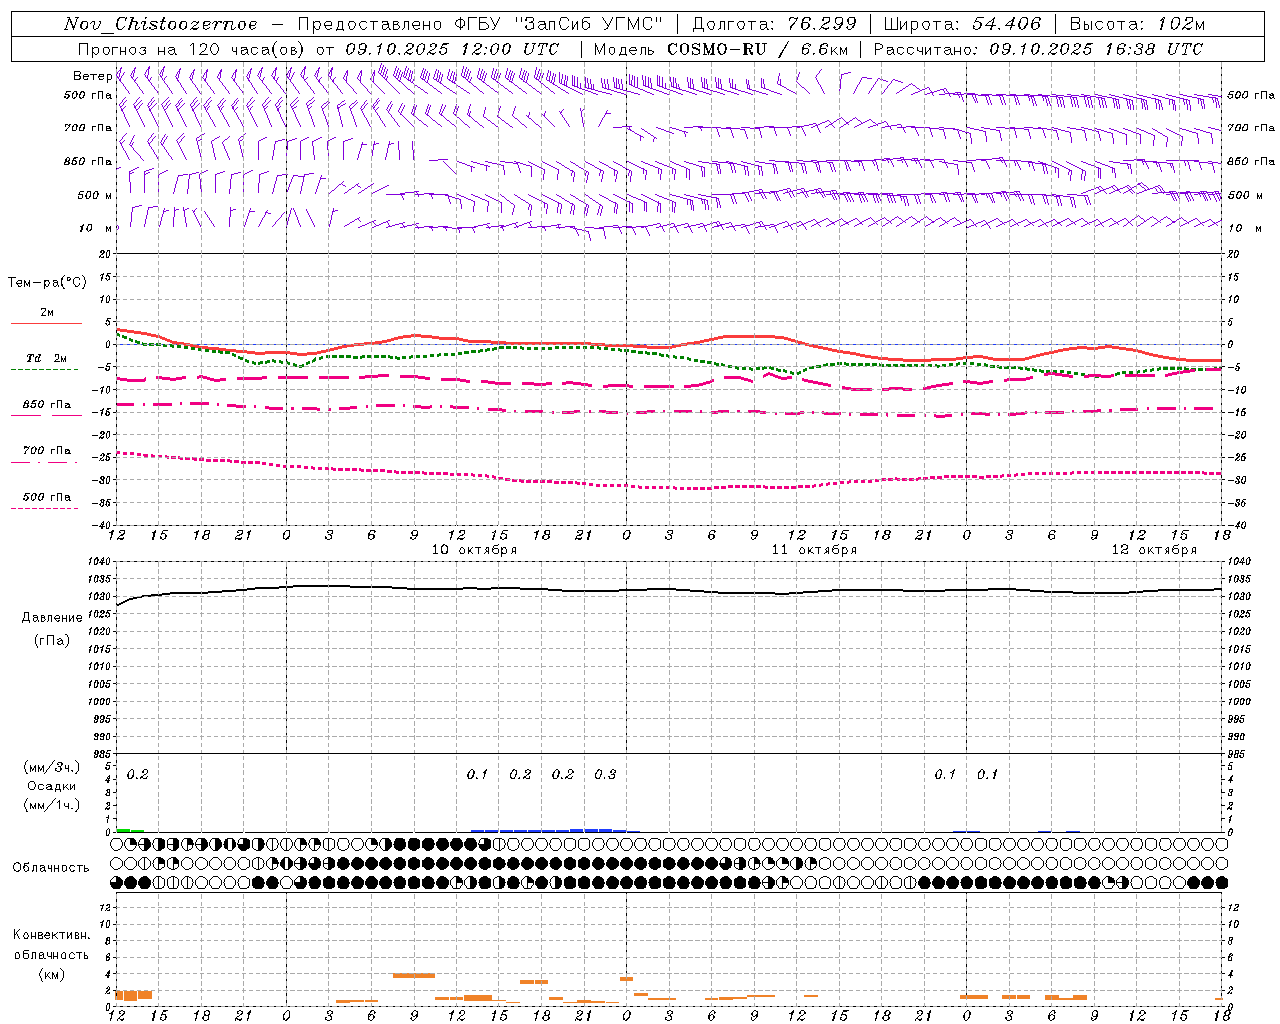Click the elevation text 'Высота: 102м'
The image size is (1280, 1024).
(1137, 24)
